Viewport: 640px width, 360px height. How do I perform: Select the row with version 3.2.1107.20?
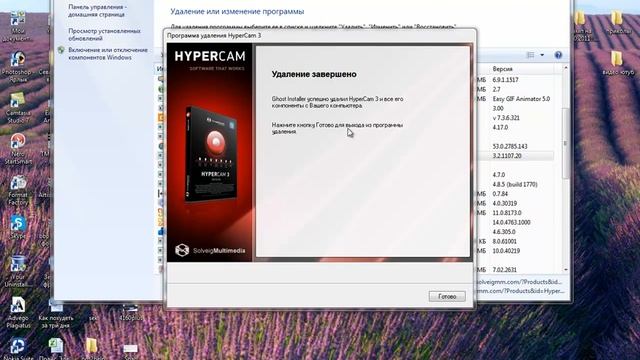507,156
